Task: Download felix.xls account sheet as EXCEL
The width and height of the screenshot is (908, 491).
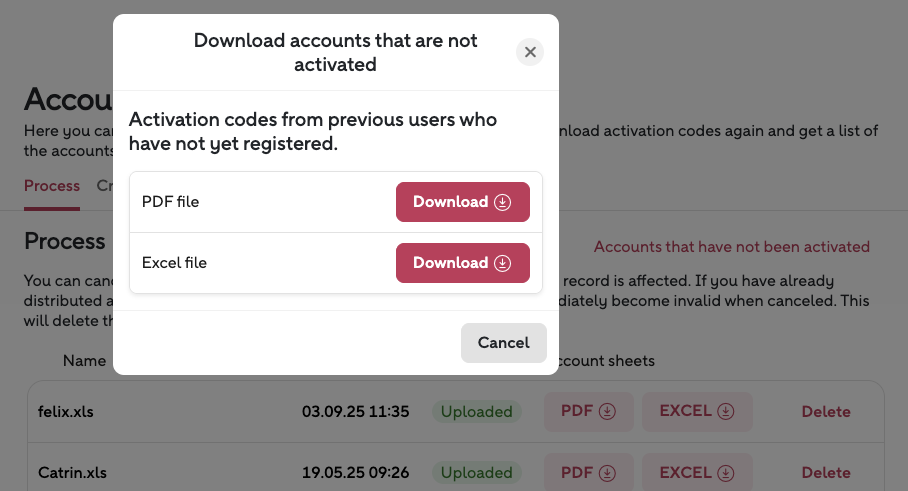Action: (697, 411)
